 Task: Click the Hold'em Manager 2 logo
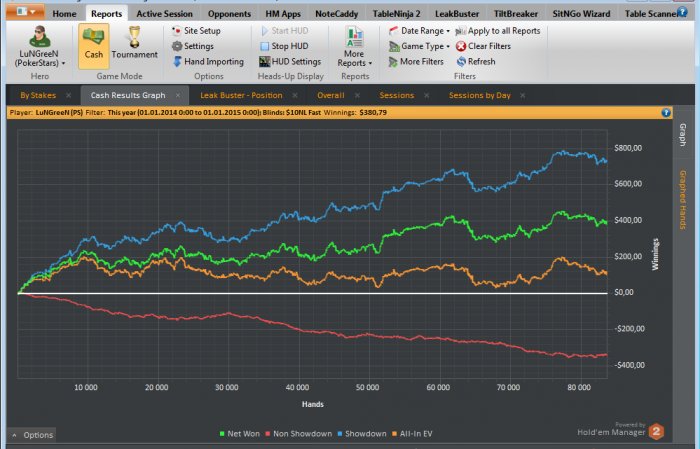pyautogui.click(x=656, y=432)
